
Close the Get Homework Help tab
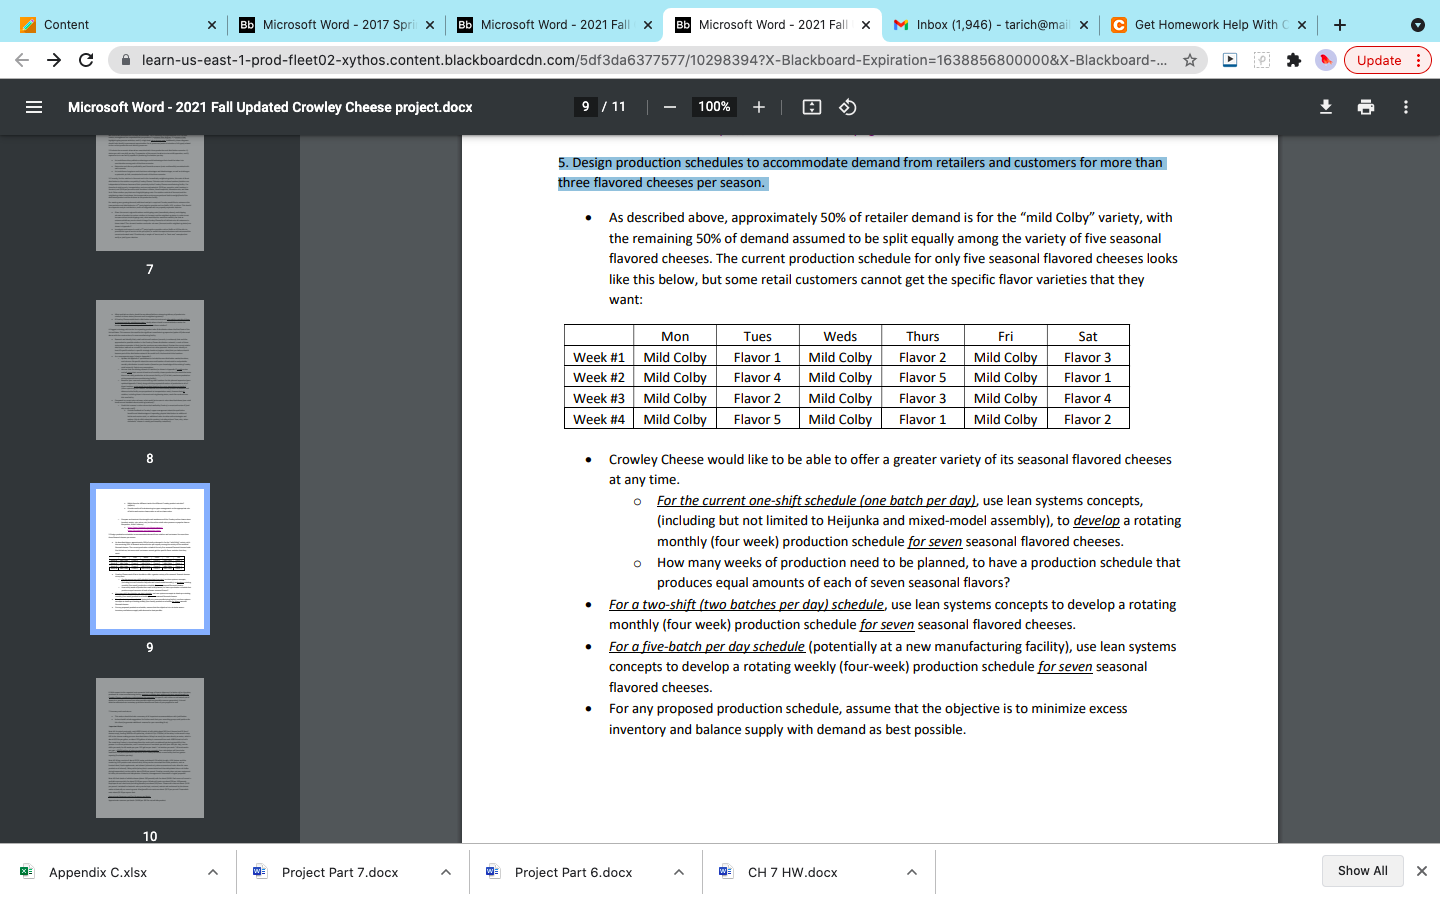pos(1302,25)
